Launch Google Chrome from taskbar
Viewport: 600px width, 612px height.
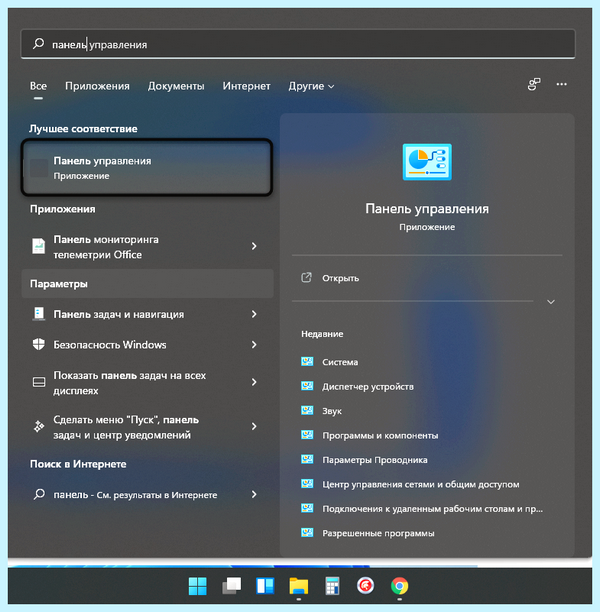[x=399, y=586]
